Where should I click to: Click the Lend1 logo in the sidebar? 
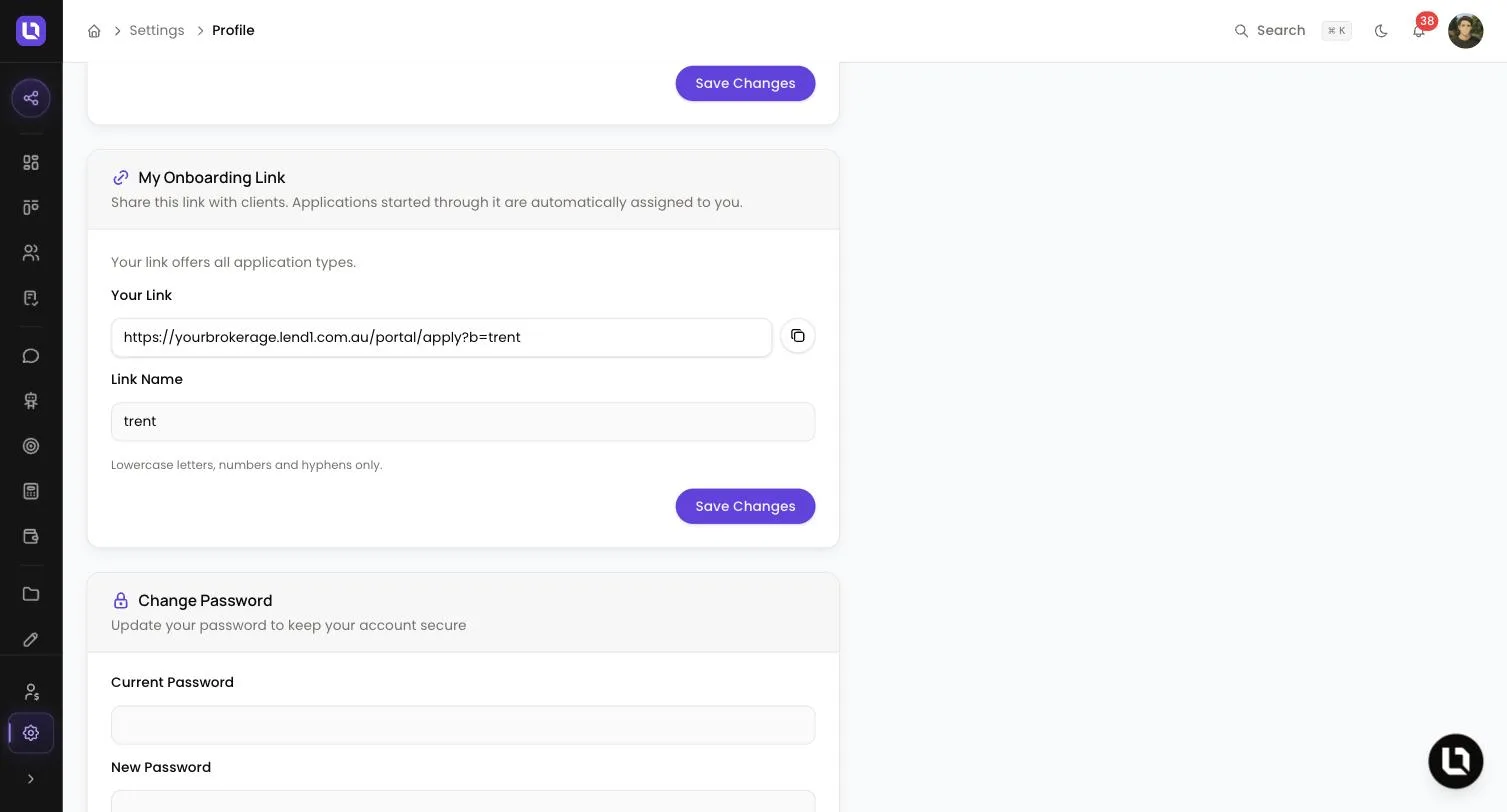[31, 31]
